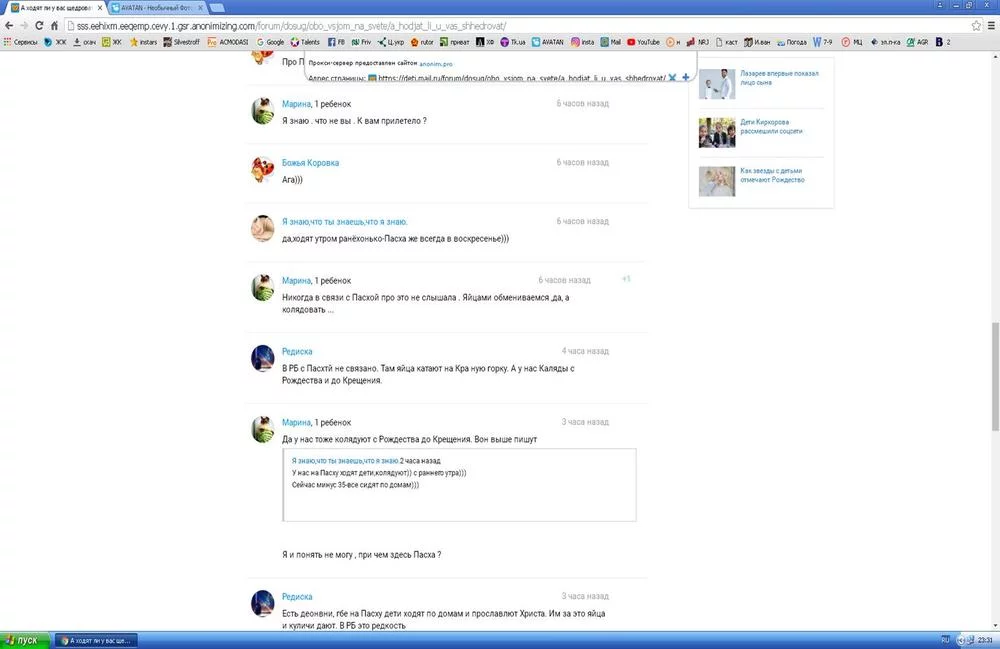1000x649 pixels.
Task: Switch the RU language indicator in tray
Action: [945, 640]
